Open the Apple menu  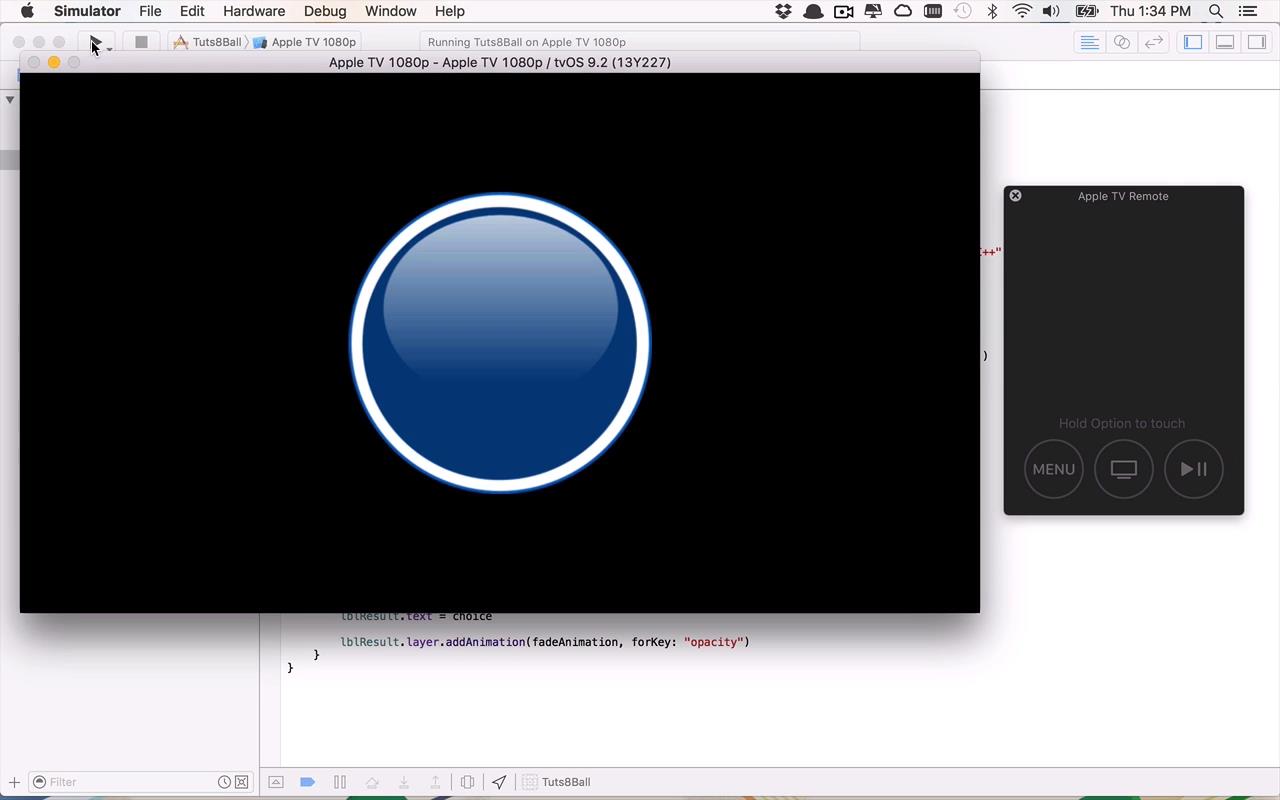coord(27,11)
